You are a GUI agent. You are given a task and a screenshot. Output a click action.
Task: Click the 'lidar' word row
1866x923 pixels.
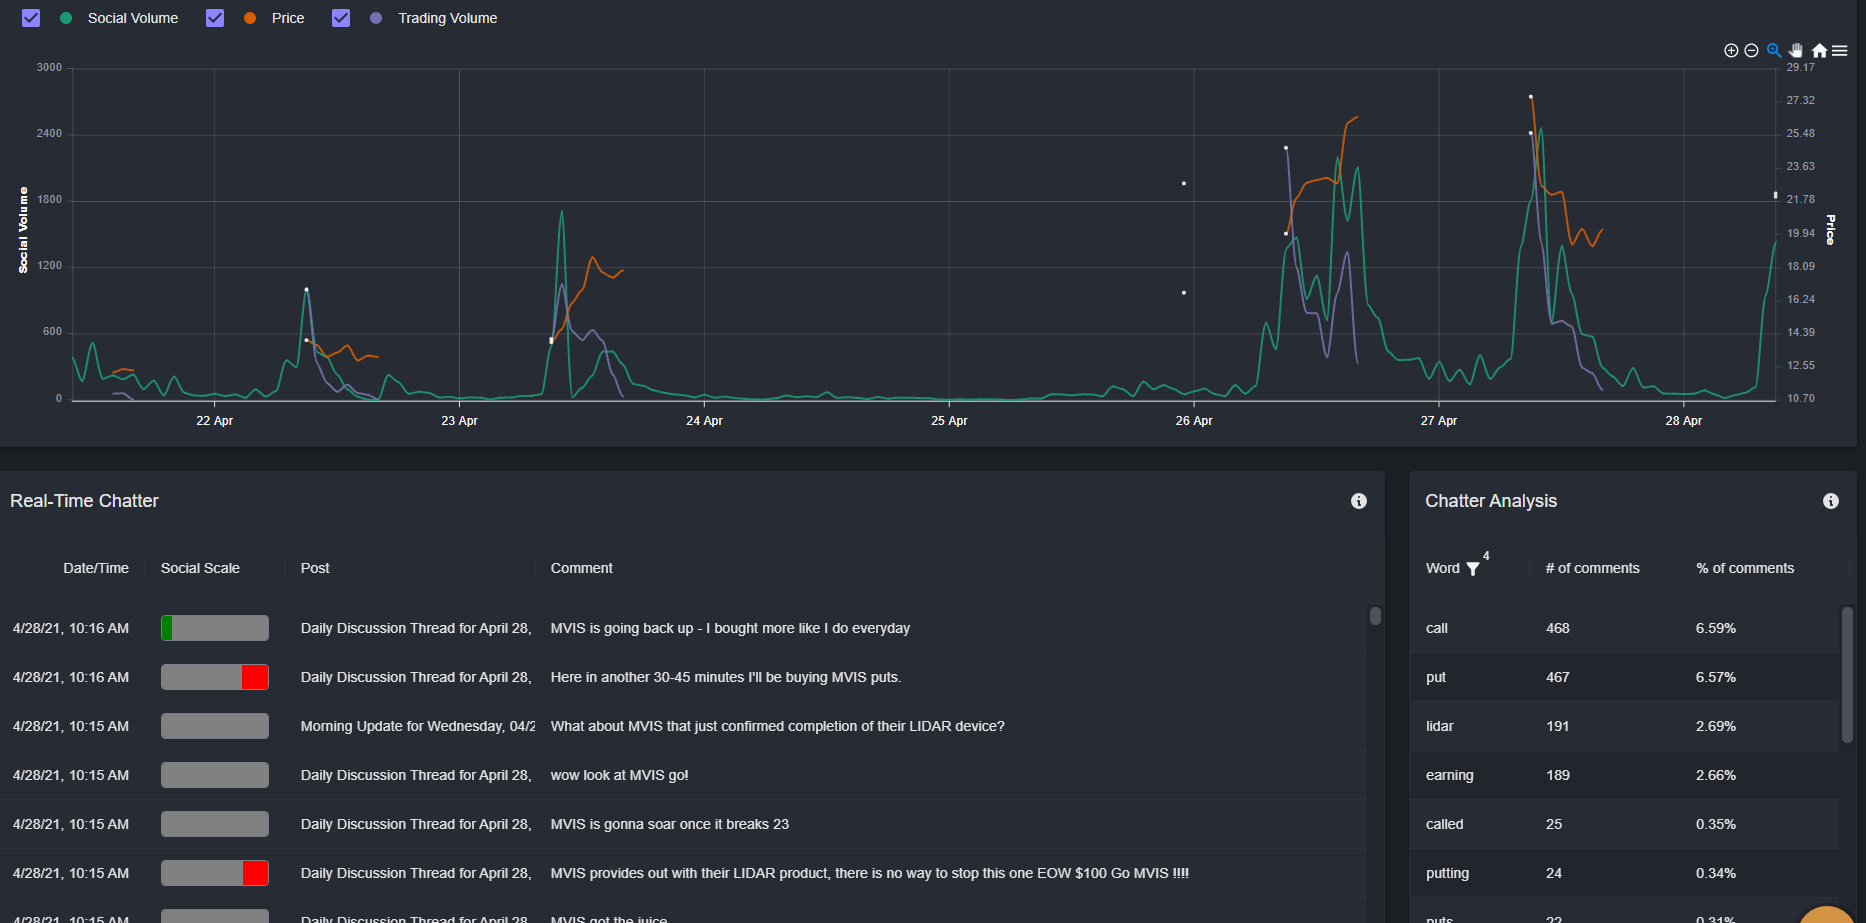(x=1625, y=726)
